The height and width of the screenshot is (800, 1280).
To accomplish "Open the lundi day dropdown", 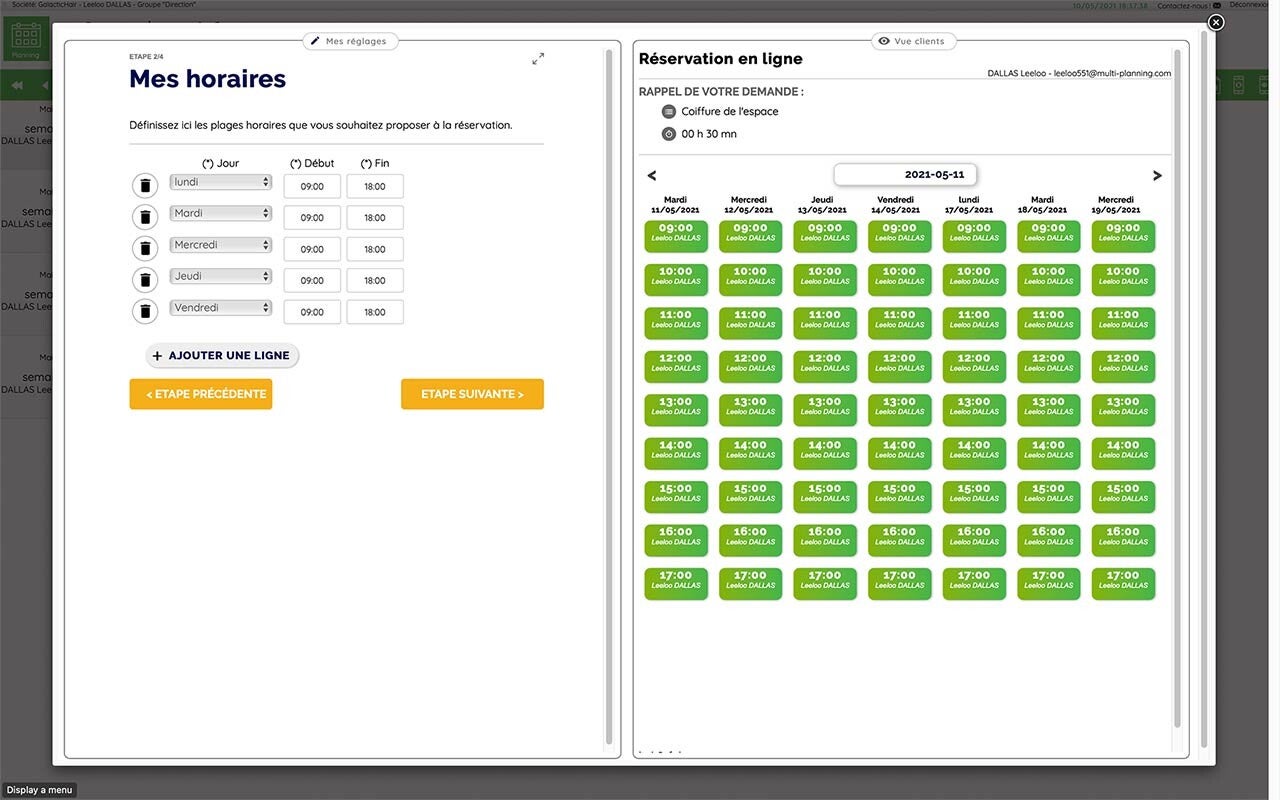I will tap(220, 182).
